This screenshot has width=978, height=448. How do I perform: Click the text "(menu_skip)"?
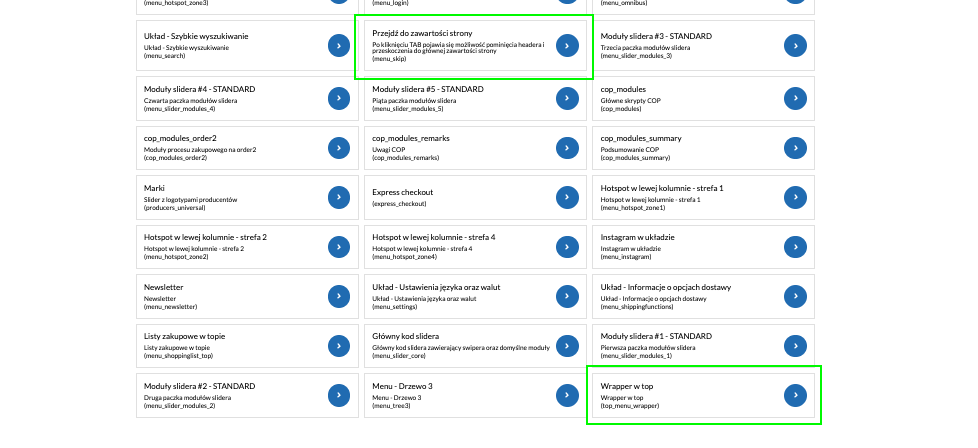(x=389, y=59)
